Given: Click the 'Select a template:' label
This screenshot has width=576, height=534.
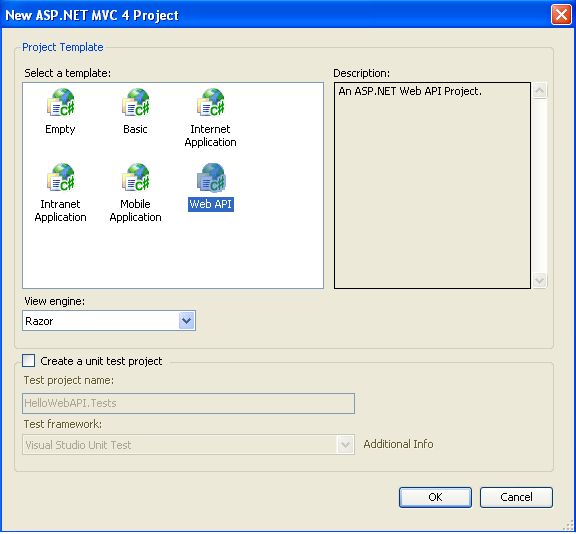Looking at the screenshot, I should (x=68, y=73).
